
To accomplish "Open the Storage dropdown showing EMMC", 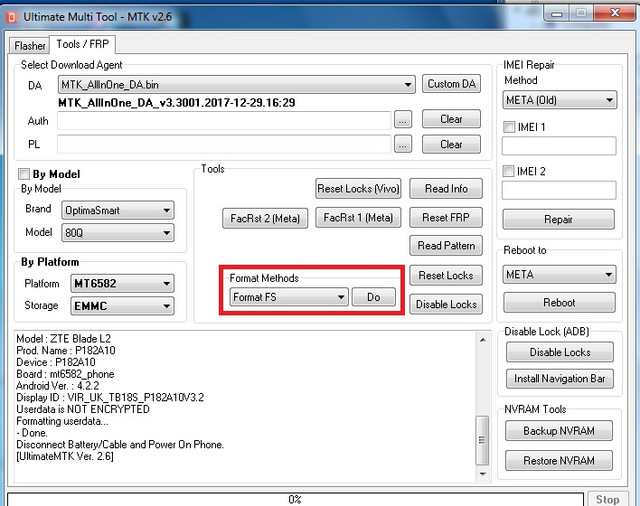I will pyautogui.click(x=122, y=306).
